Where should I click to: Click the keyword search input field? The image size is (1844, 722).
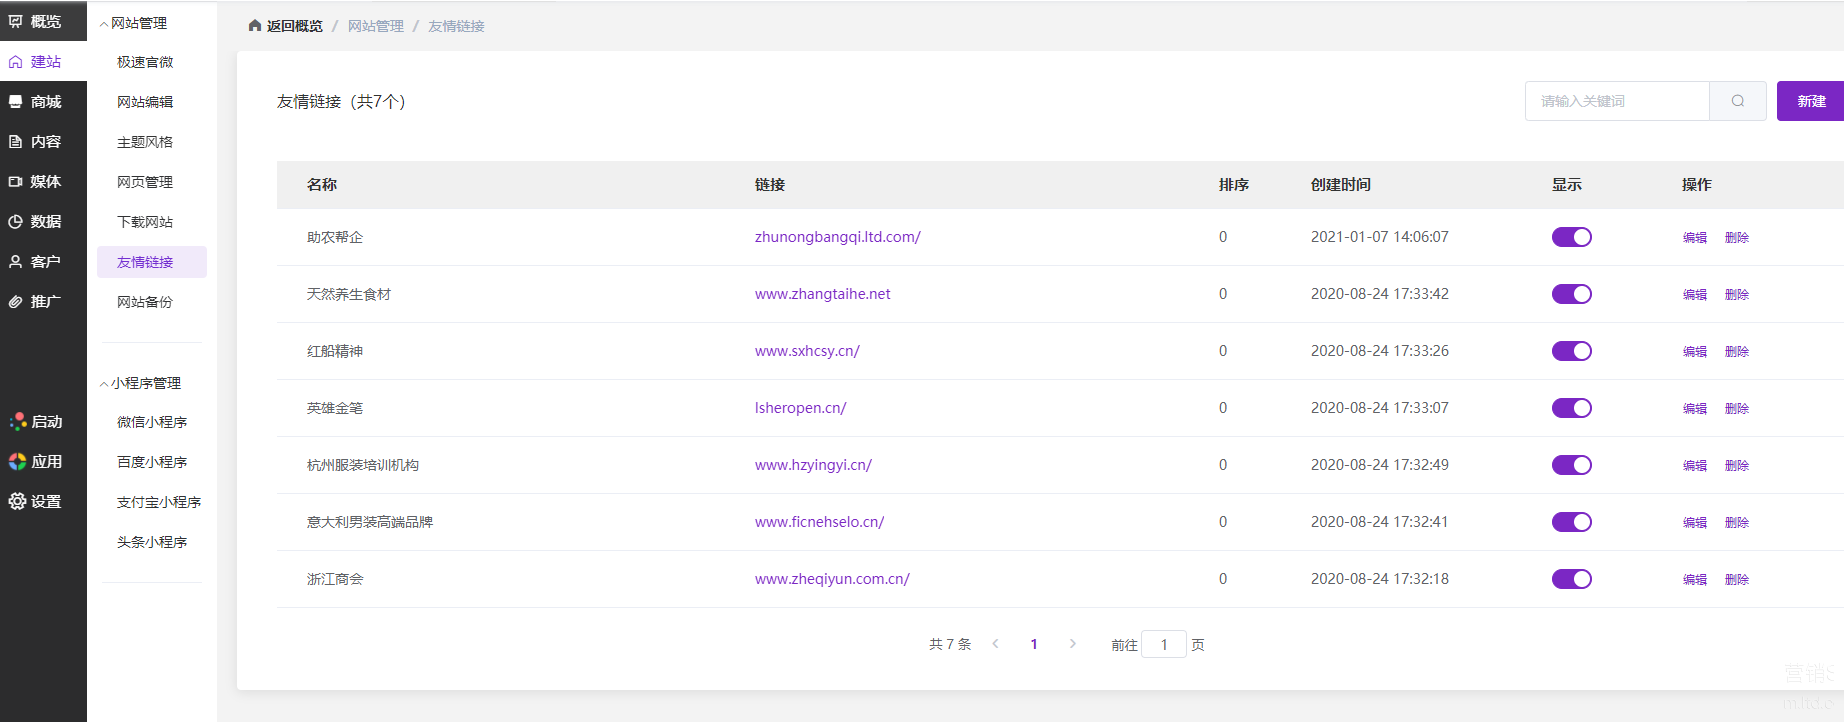[1617, 101]
